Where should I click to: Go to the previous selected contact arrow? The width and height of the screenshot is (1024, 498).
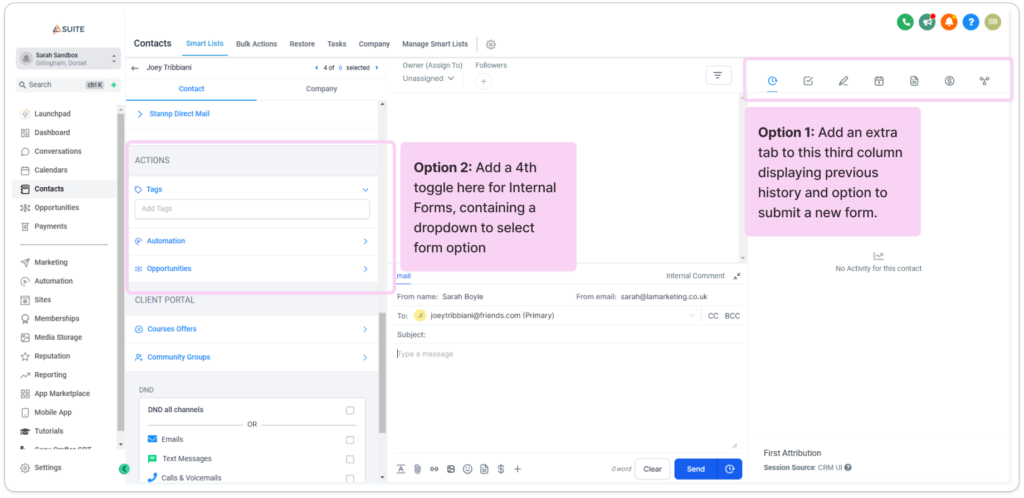(x=317, y=67)
